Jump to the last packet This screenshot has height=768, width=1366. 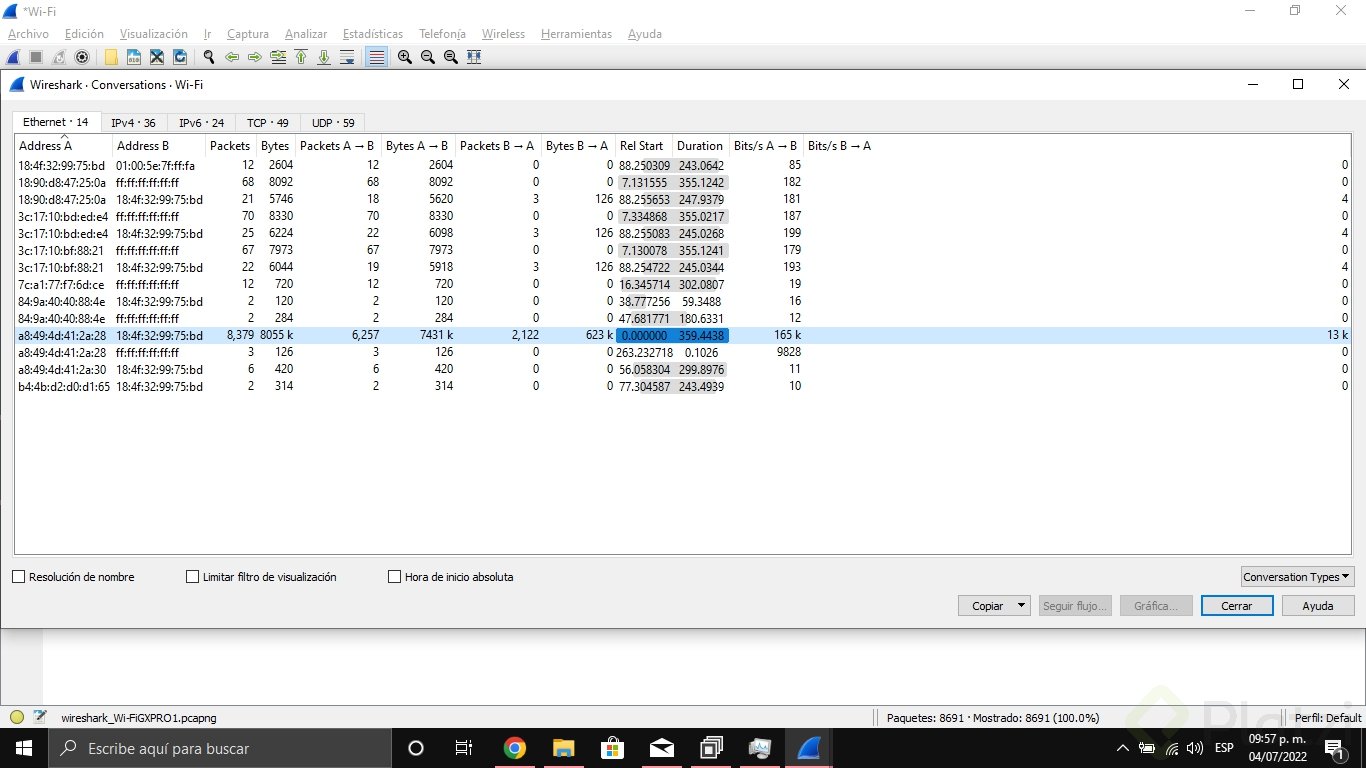[324, 57]
